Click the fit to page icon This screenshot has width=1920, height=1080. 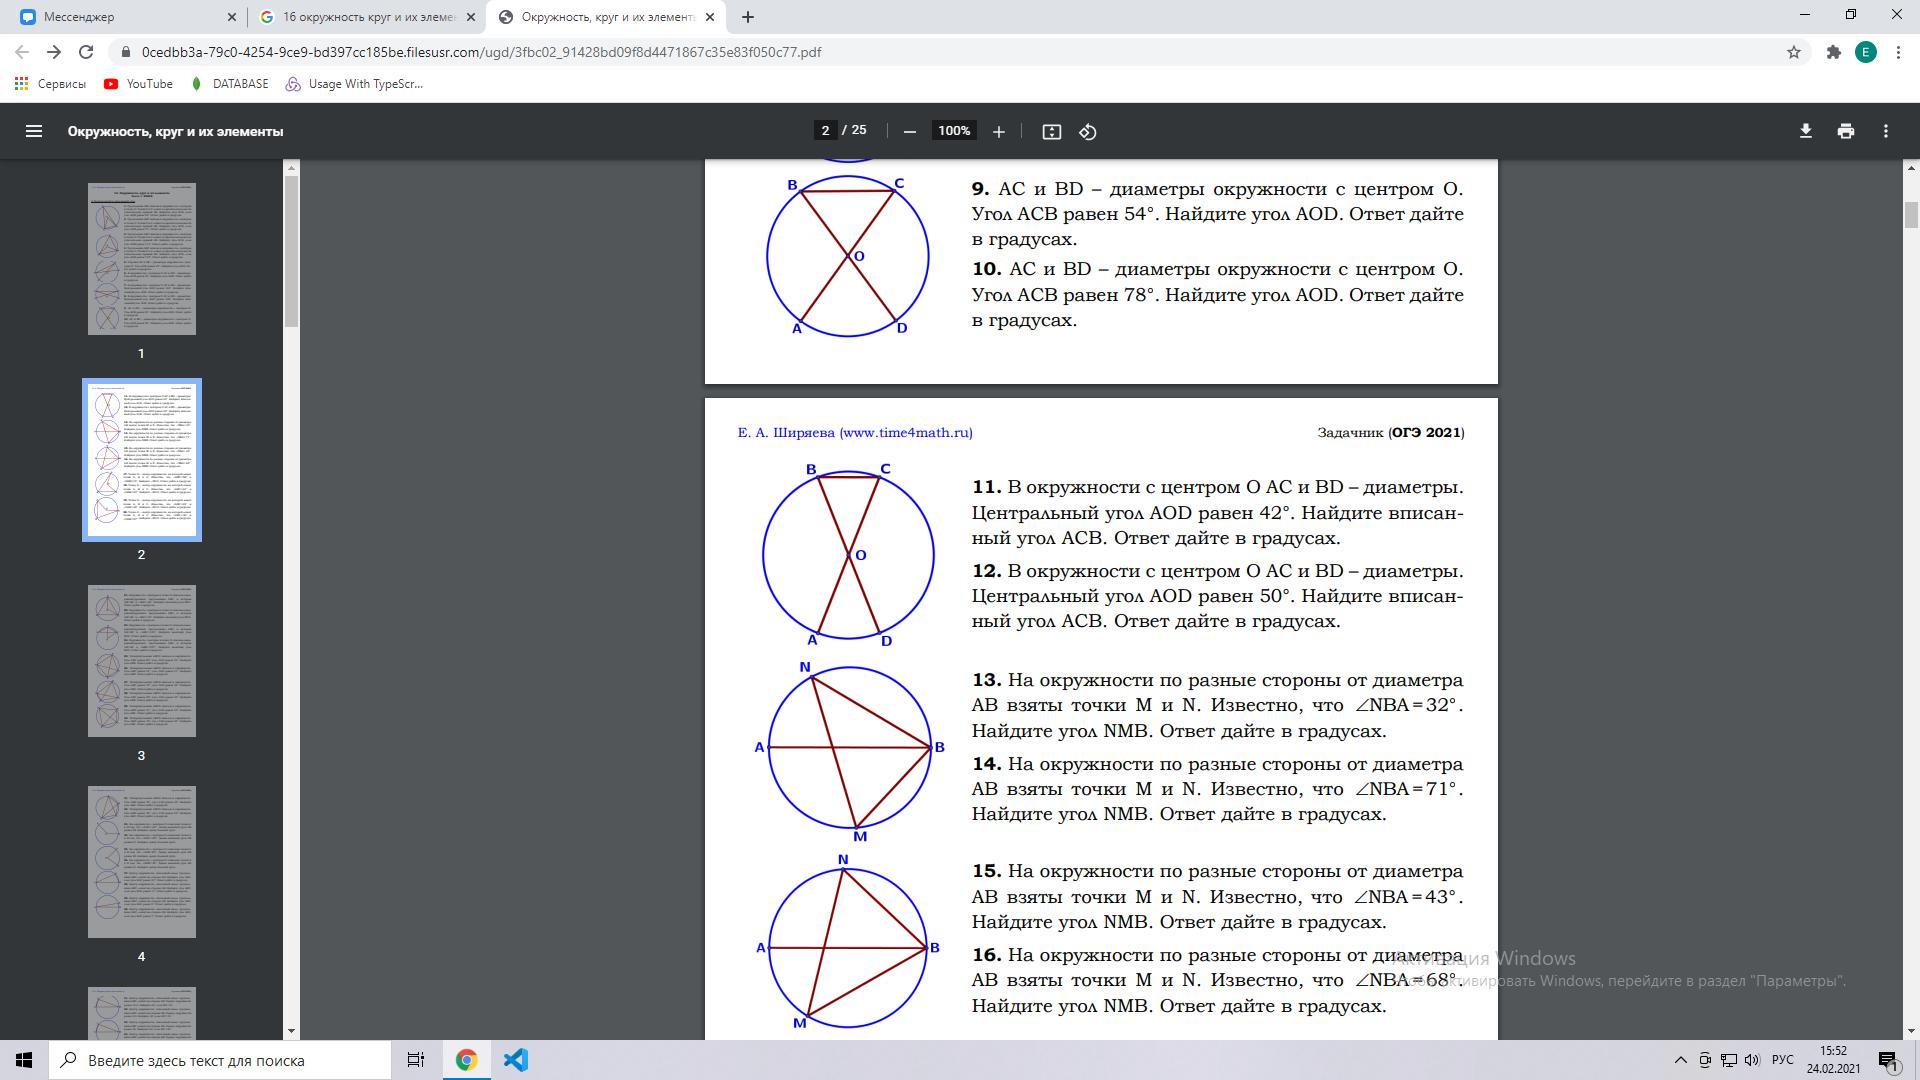click(1051, 131)
